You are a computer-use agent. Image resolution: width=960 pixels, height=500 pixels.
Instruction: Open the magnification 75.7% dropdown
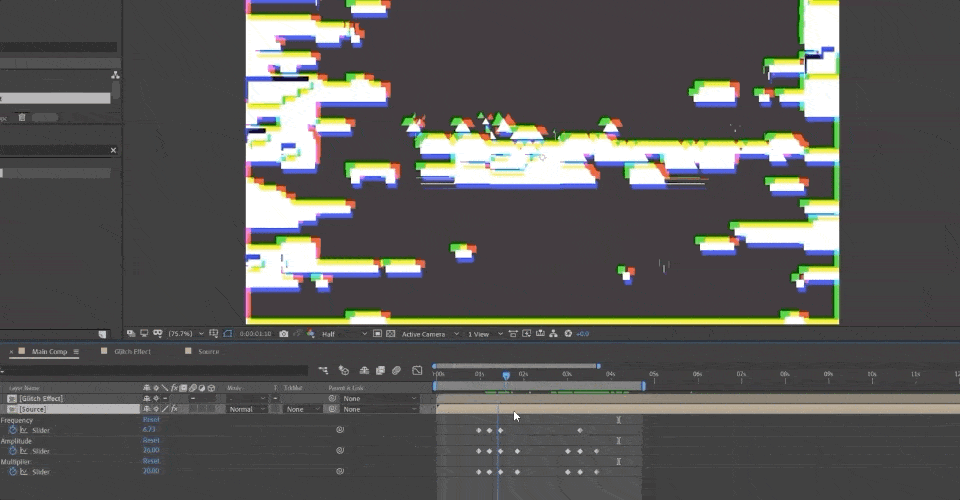[x=186, y=334]
